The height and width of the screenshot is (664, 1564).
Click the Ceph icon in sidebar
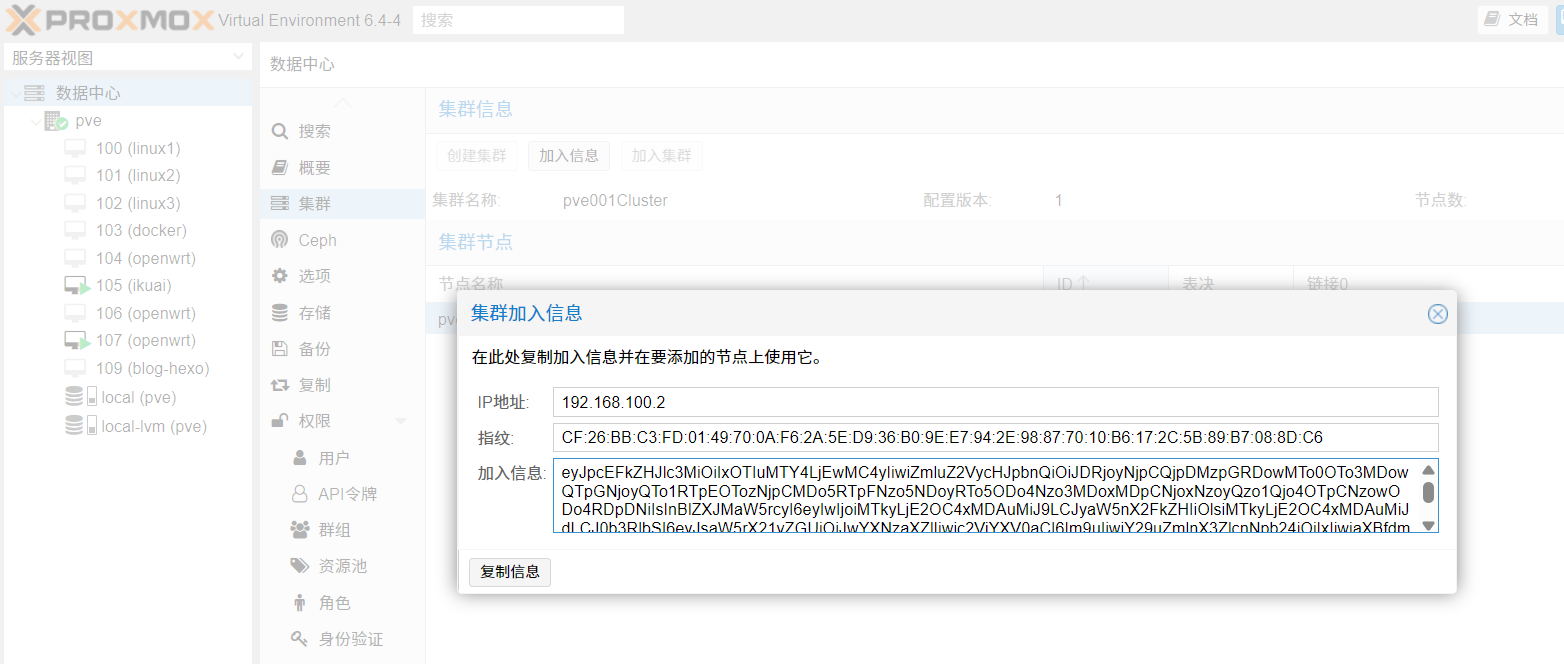tap(280, 240)
